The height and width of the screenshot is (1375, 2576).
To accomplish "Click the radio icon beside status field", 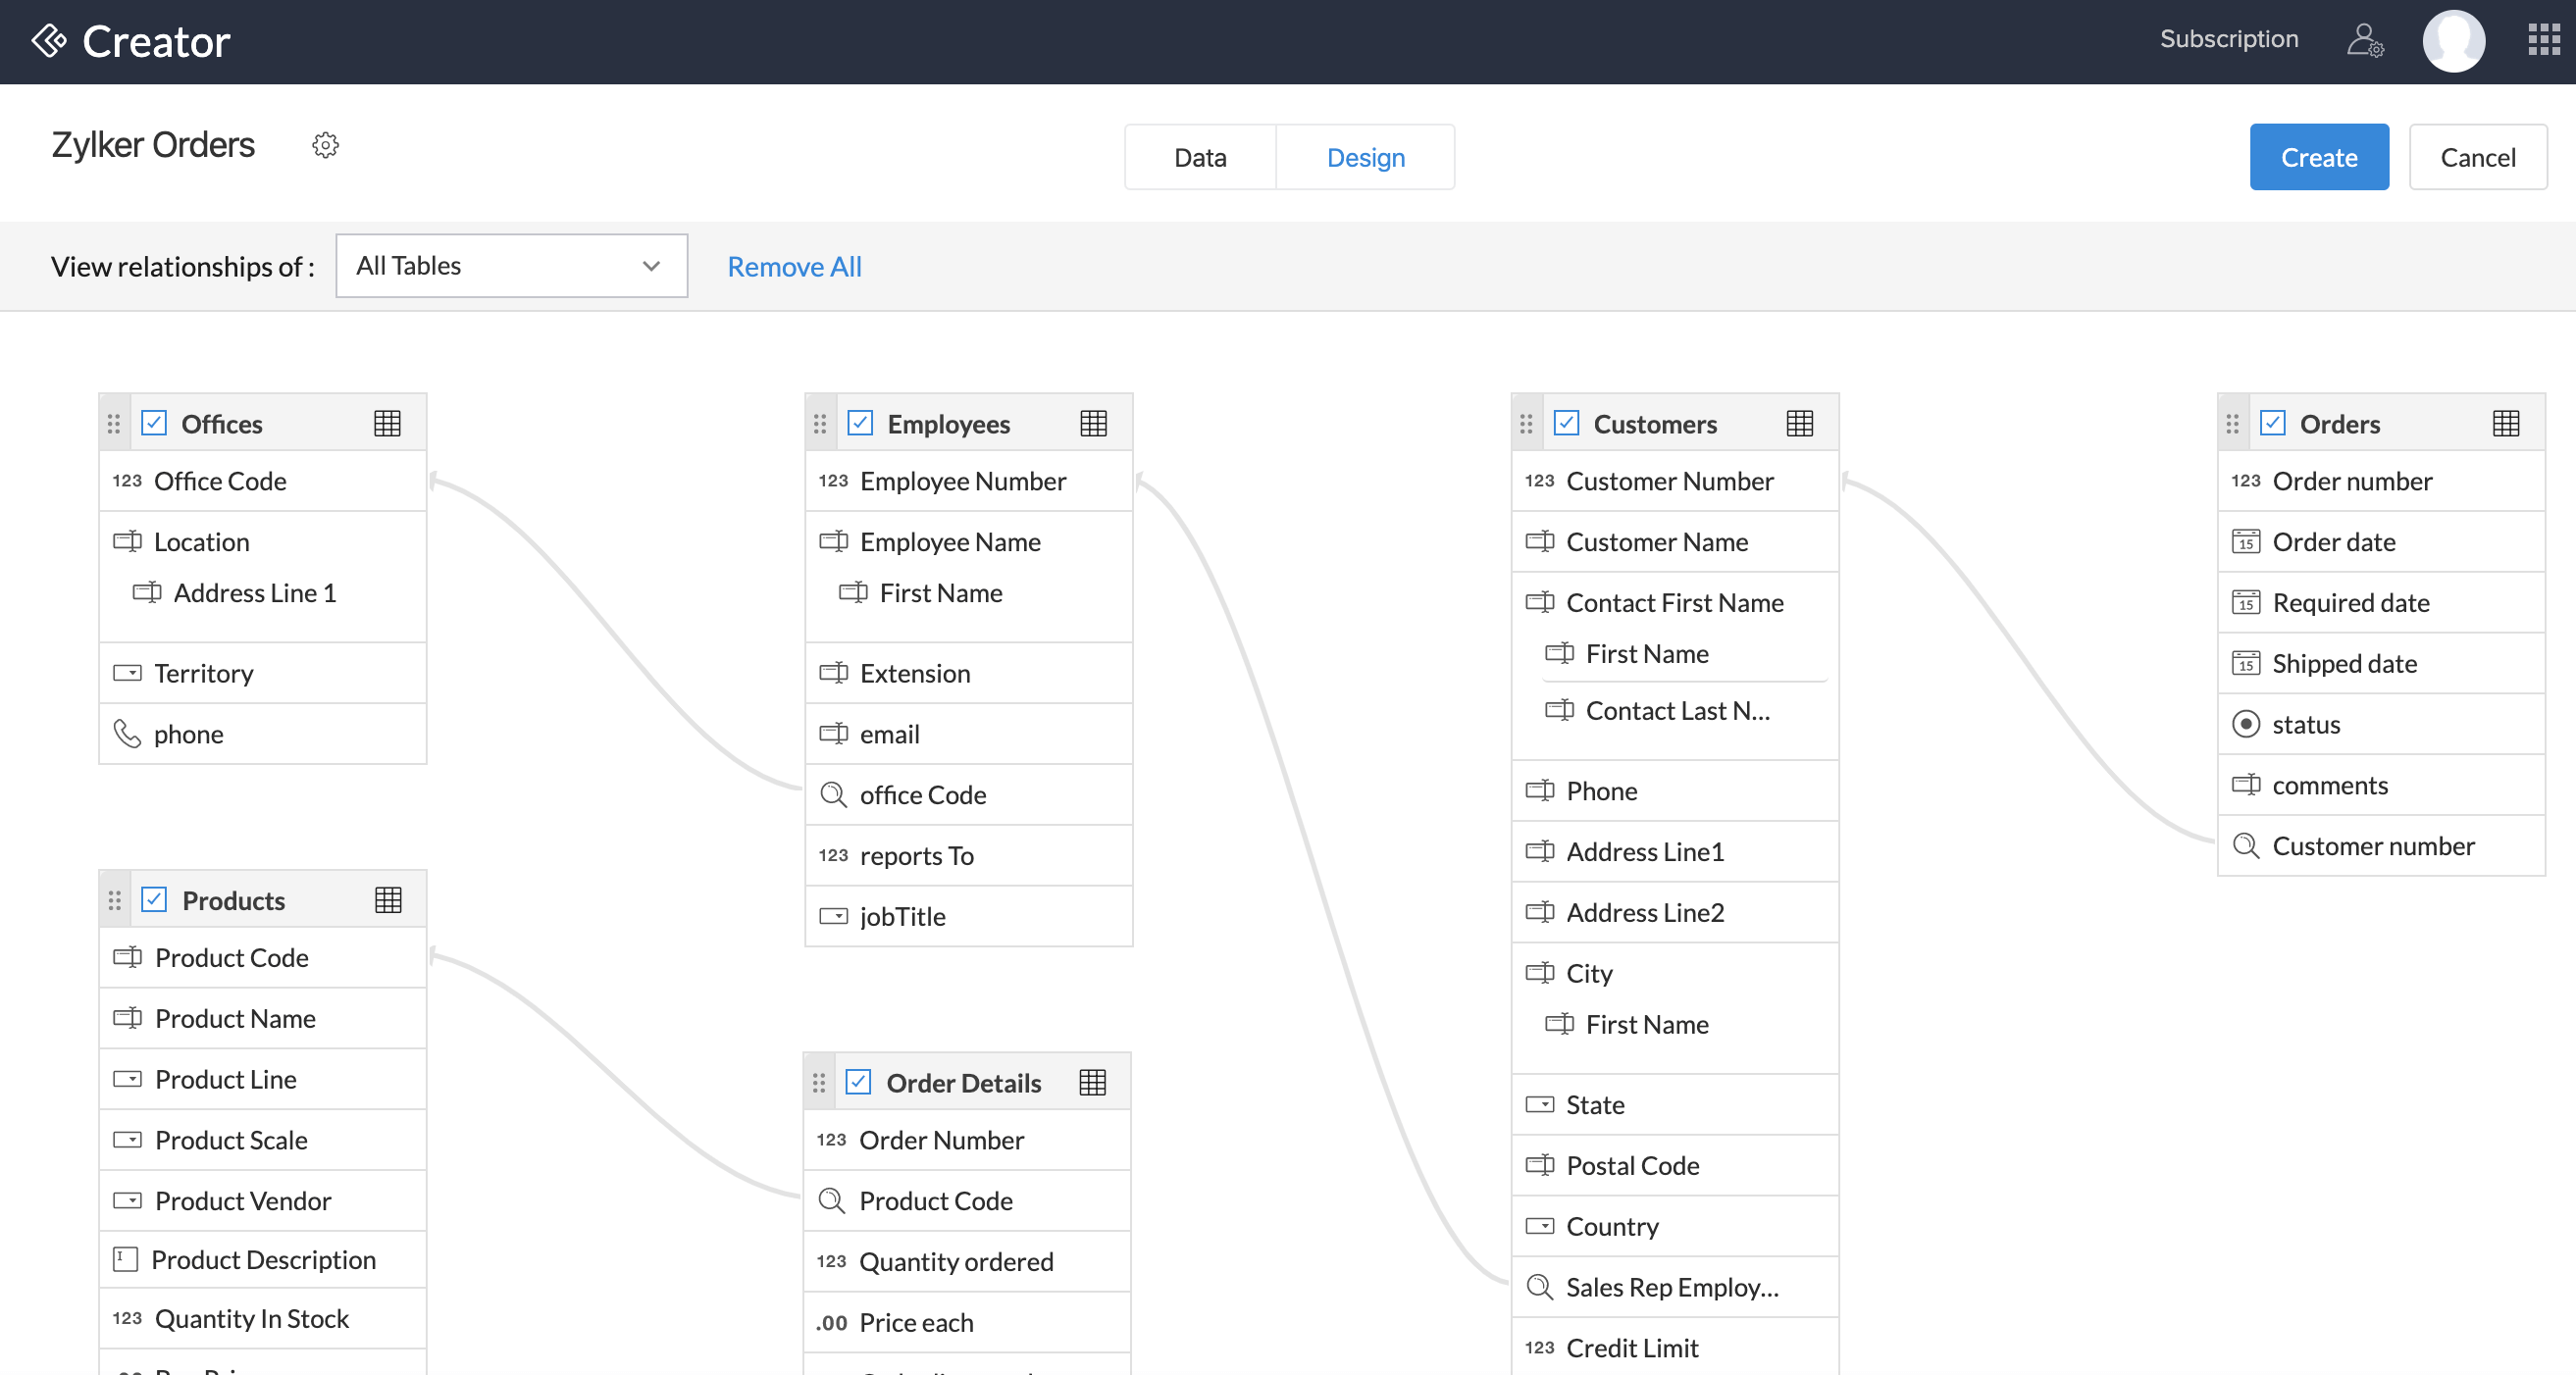I will tap(2245, 723).
